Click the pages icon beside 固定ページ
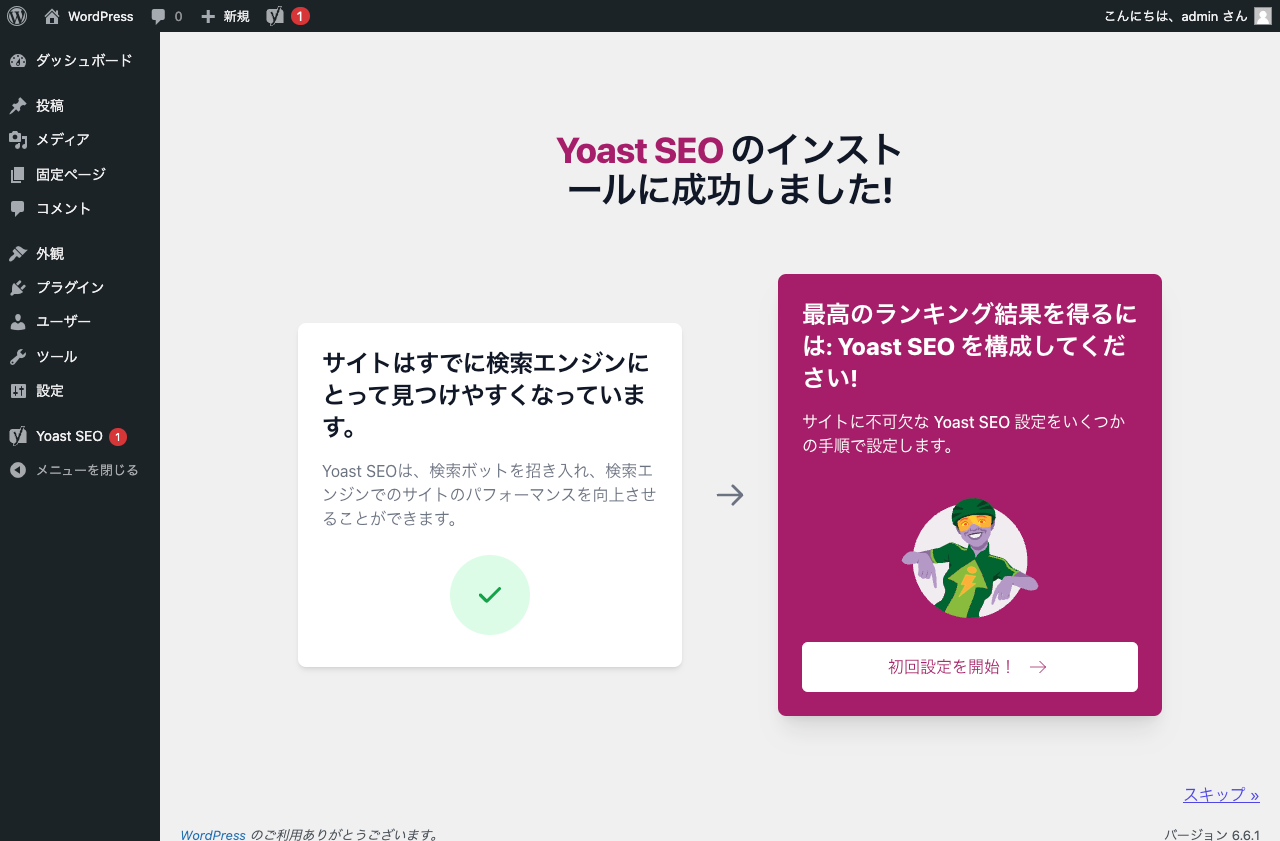1280x841 pixels. click(18, 175)
